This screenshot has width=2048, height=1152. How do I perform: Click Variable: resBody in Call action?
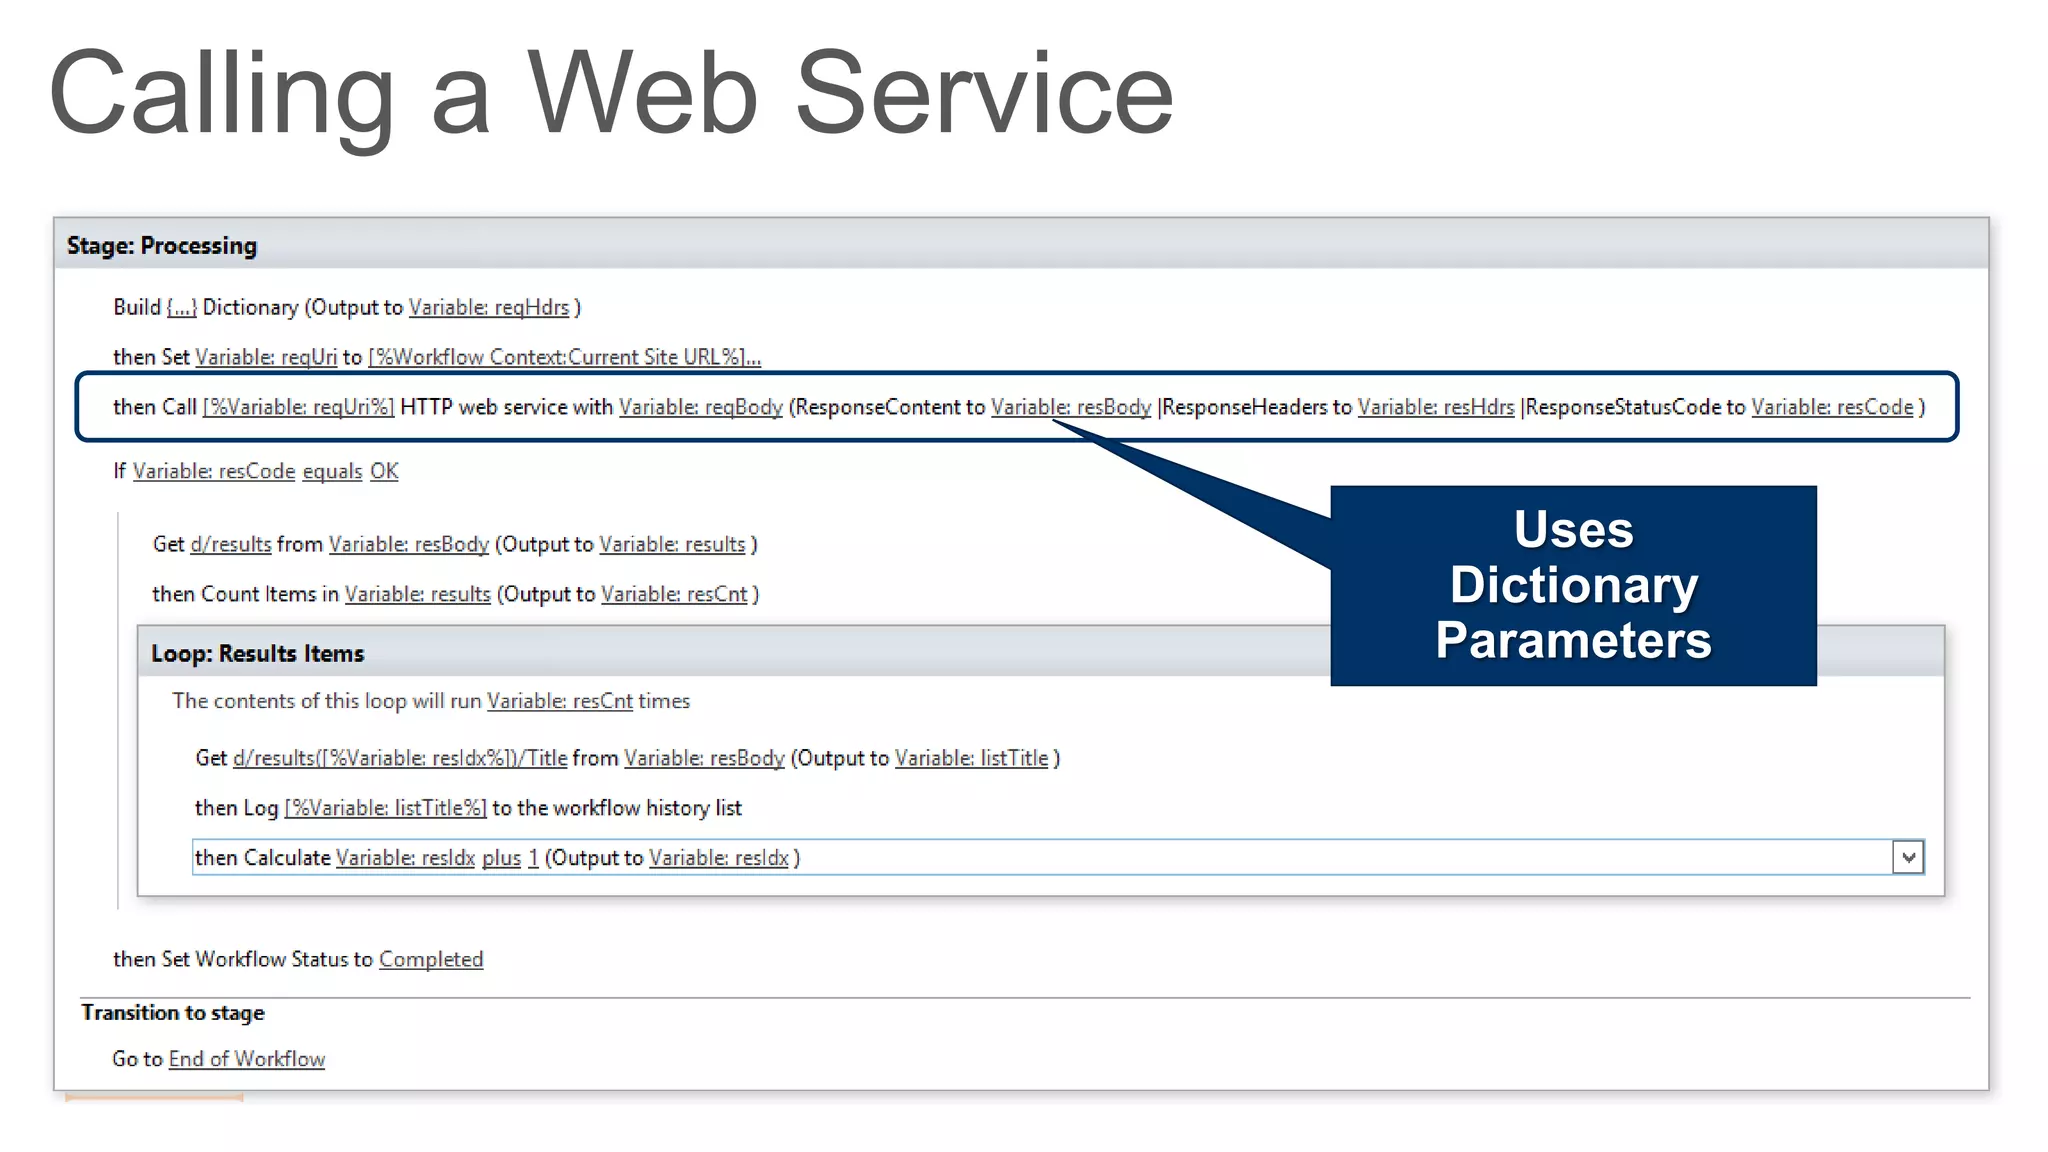point(1071,407)
